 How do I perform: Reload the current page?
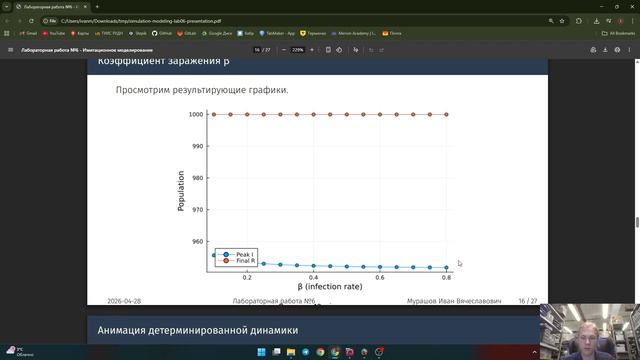pos(31,21)
